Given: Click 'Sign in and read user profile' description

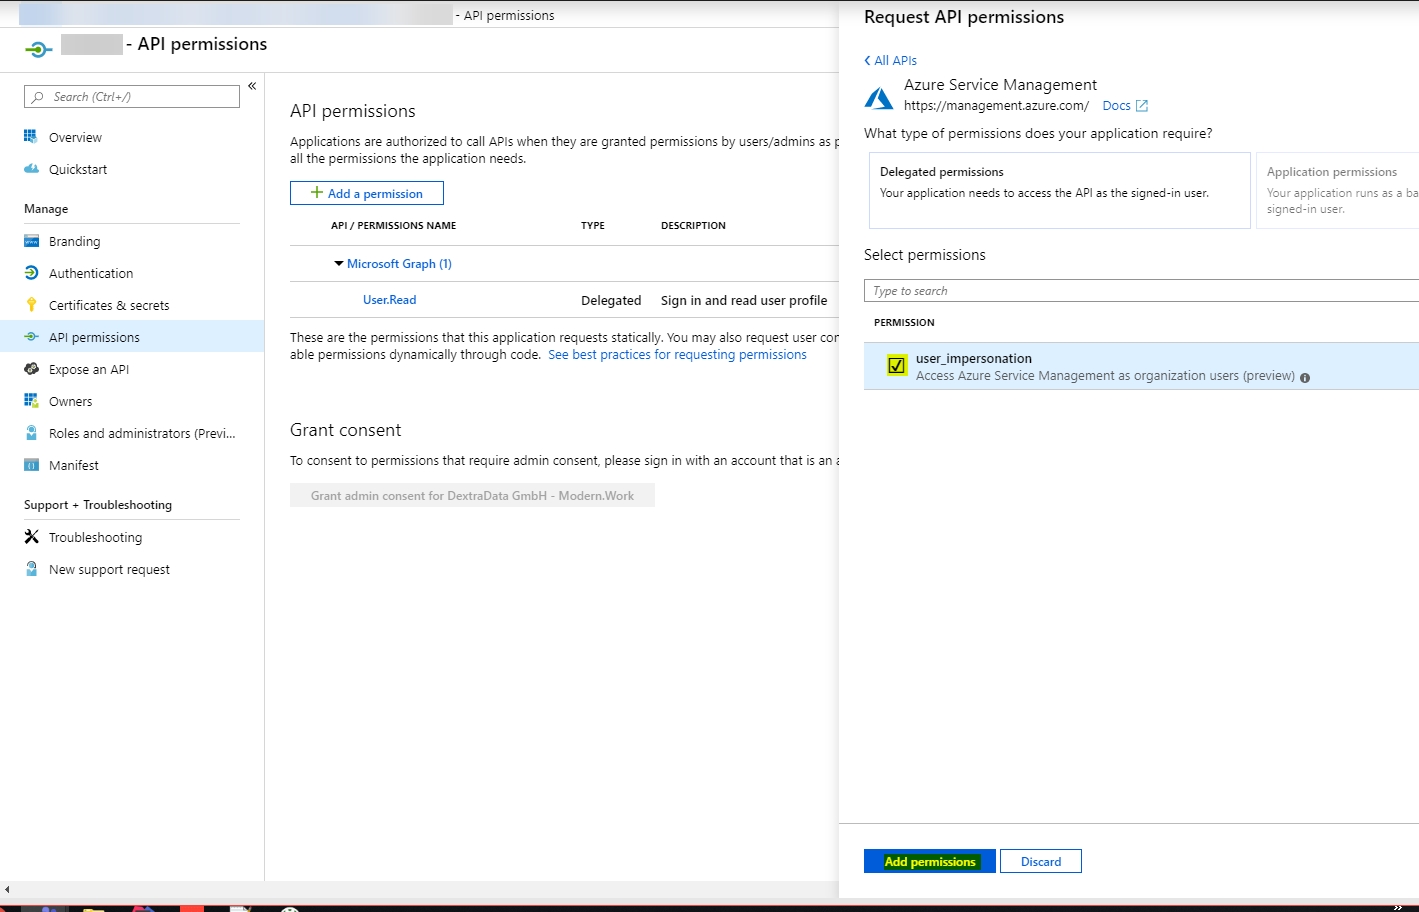Looking at the screenshot, I should pos(744,300).
